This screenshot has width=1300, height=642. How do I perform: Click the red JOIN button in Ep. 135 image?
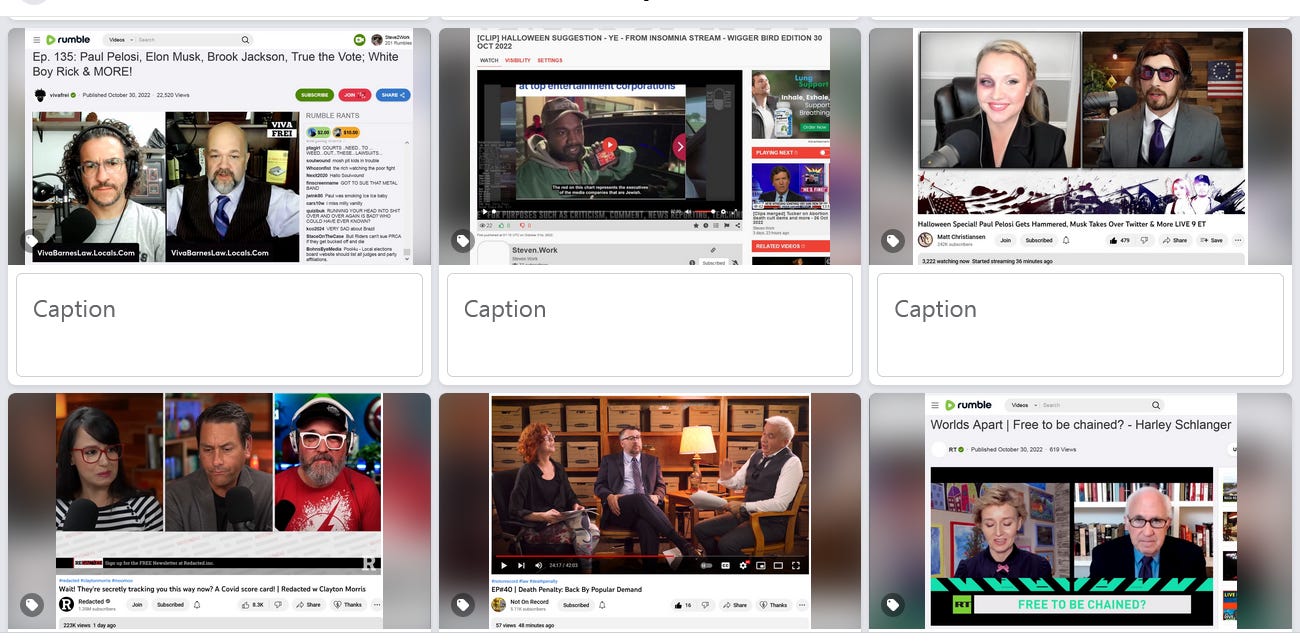pos(353,95)
